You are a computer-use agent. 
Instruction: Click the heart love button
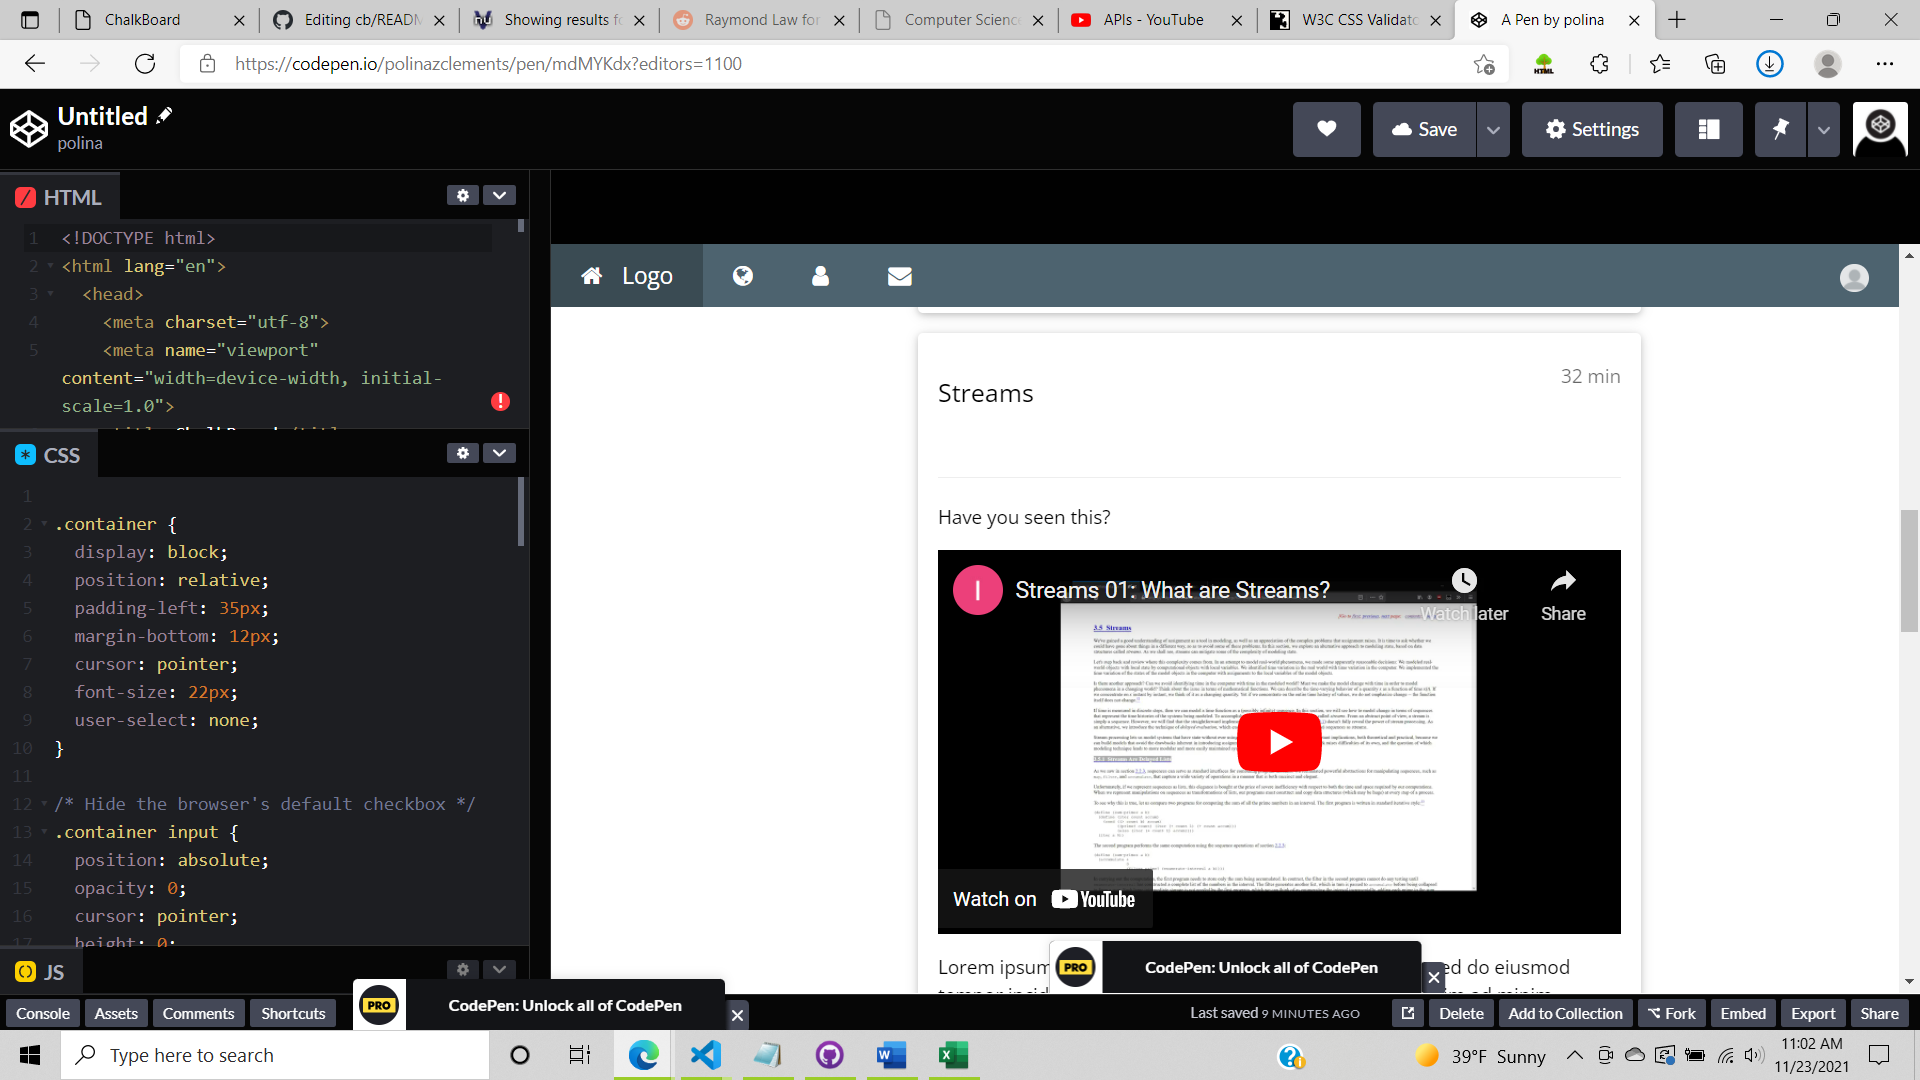[x=1326, y=129]
